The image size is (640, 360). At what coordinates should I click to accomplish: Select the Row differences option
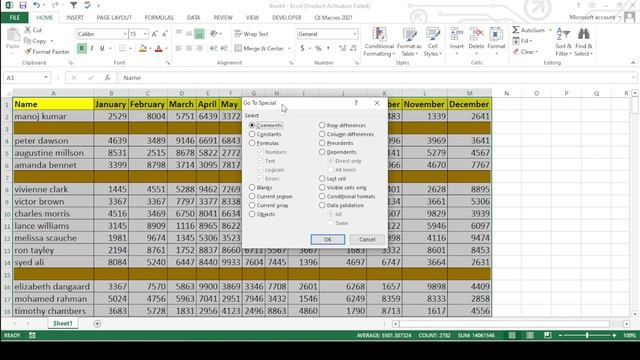click(322, 125)
